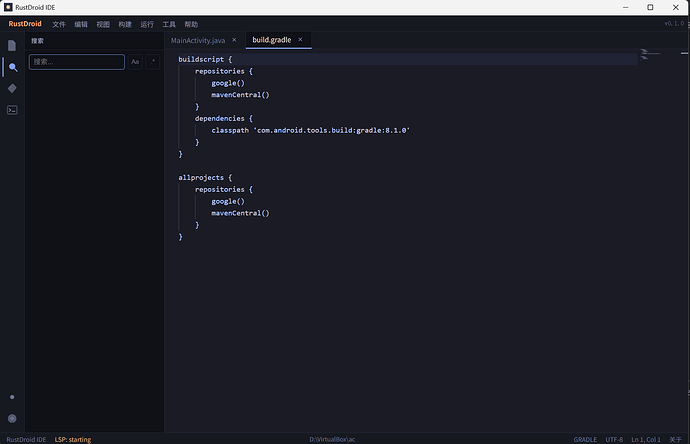Click the buildscript { code line
Screen dimensions: 690x444
(205, 59)
